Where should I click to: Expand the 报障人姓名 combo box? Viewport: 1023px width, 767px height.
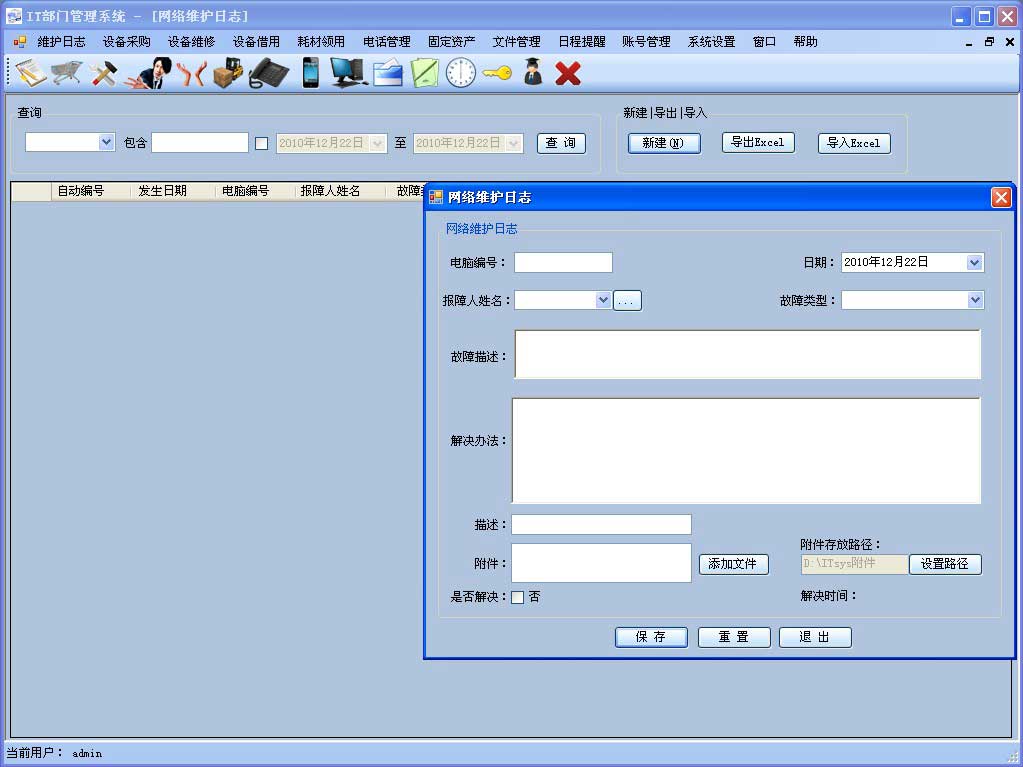coord(602,300)
